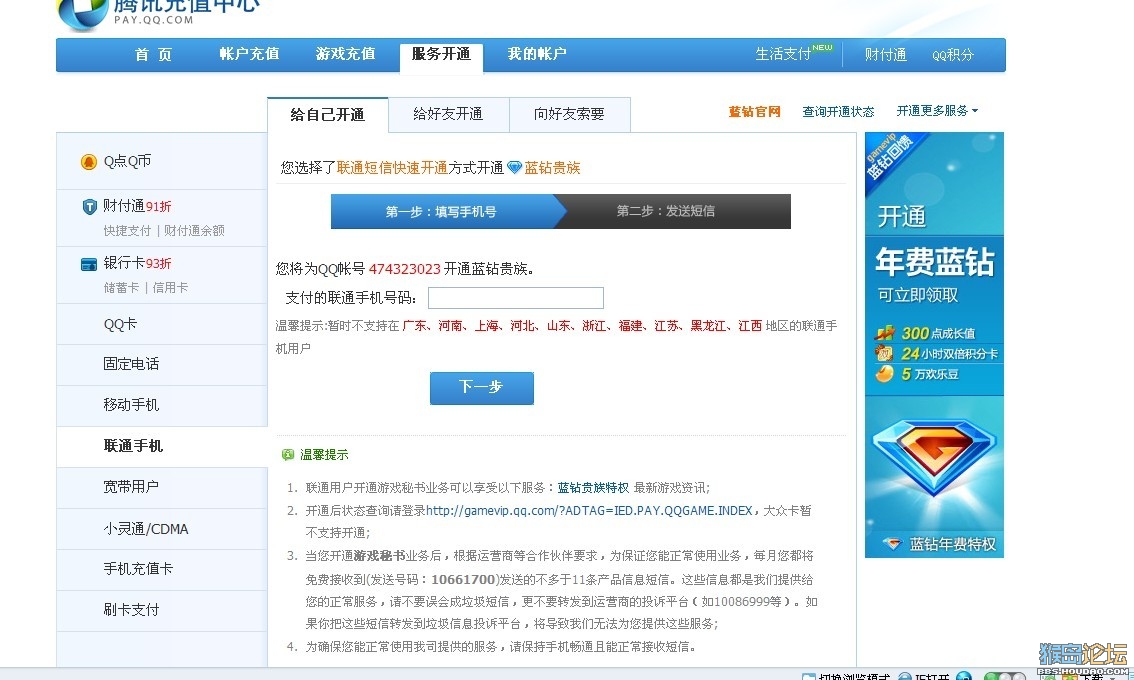This screenshot has height=680, width=1134.
Task: Click the 信用卡 sub-link
Action: click(170, 288)
